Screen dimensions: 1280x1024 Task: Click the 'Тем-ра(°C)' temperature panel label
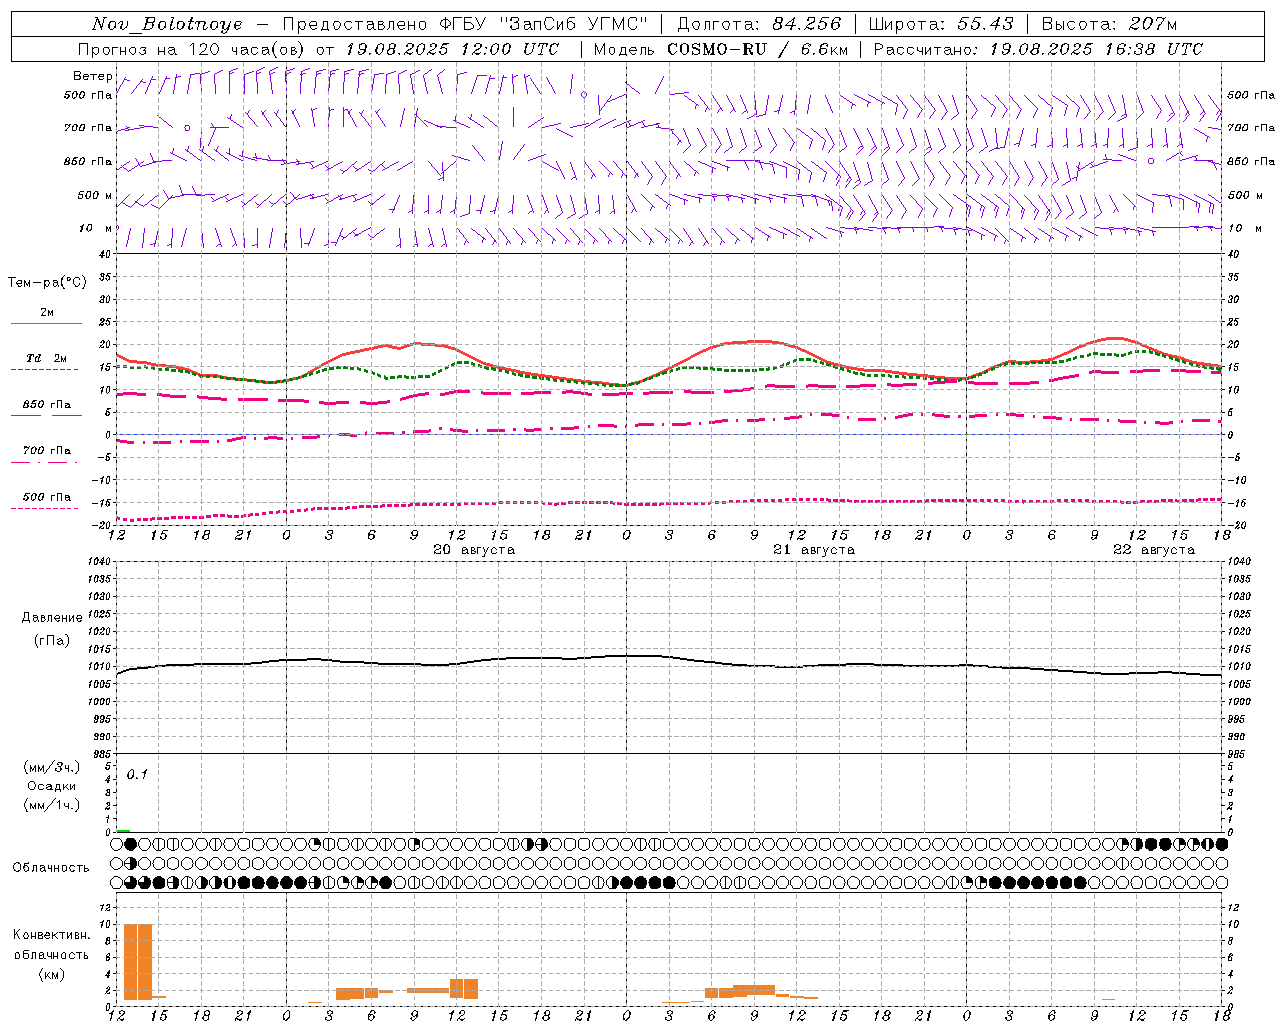coord(47,282)
